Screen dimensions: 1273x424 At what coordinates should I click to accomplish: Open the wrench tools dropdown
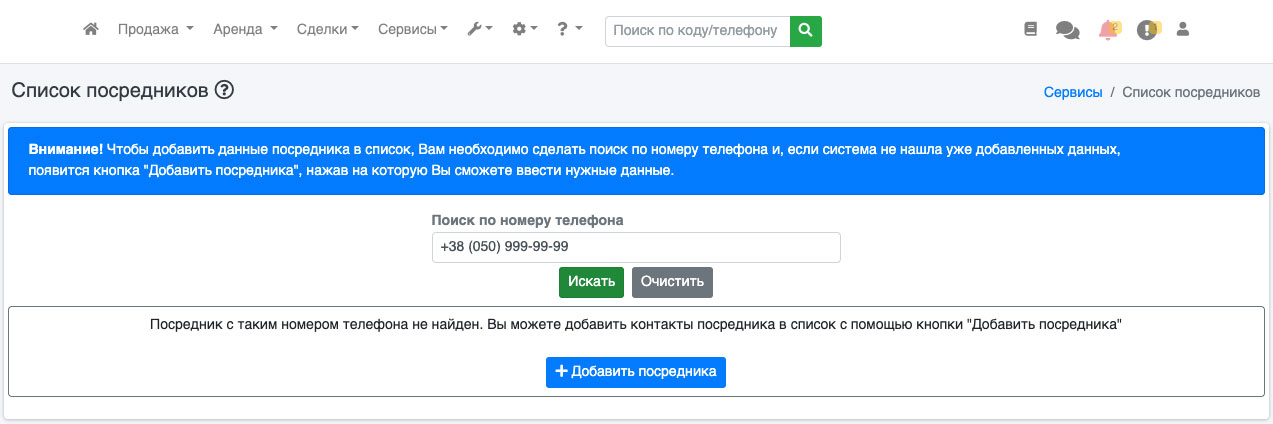click(480, 30)
